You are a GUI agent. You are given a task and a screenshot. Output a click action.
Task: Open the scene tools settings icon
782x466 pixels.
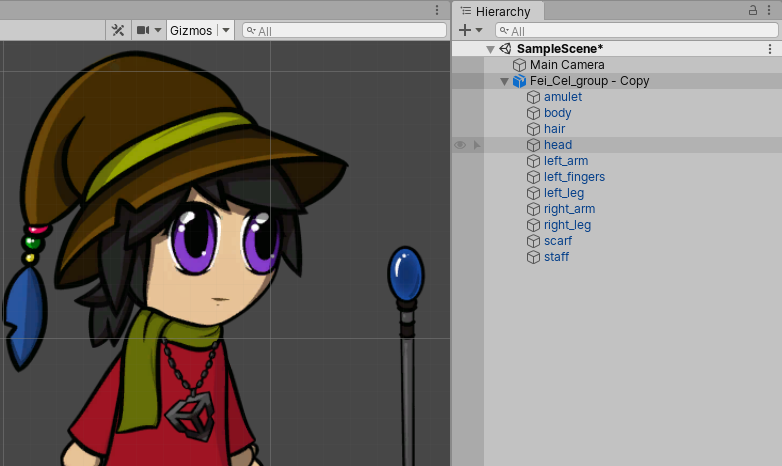tap(118, 30)
